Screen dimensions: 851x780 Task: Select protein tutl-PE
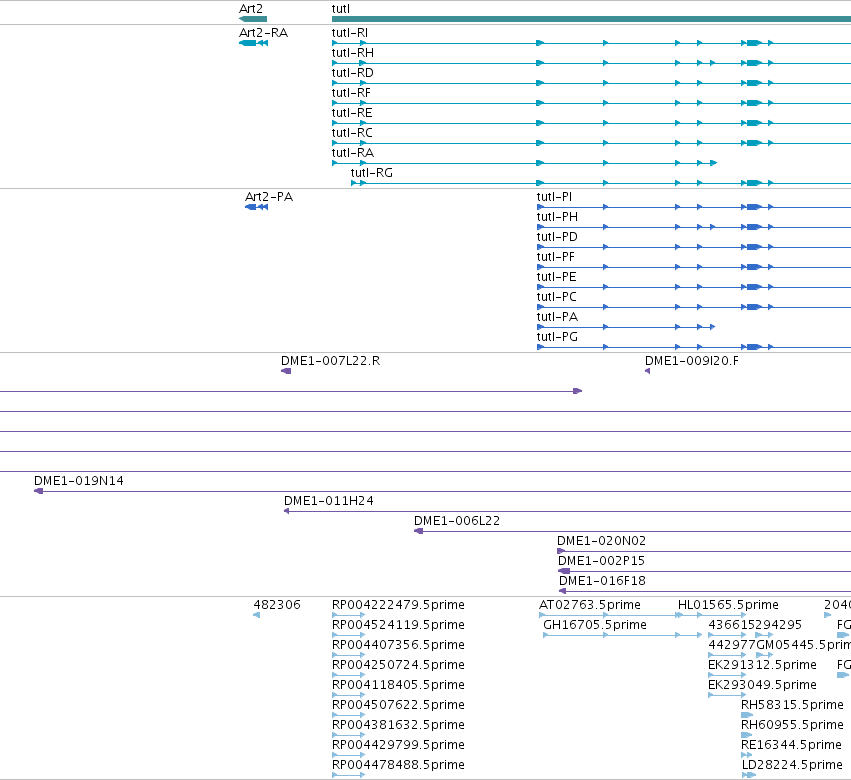point(557,277)
